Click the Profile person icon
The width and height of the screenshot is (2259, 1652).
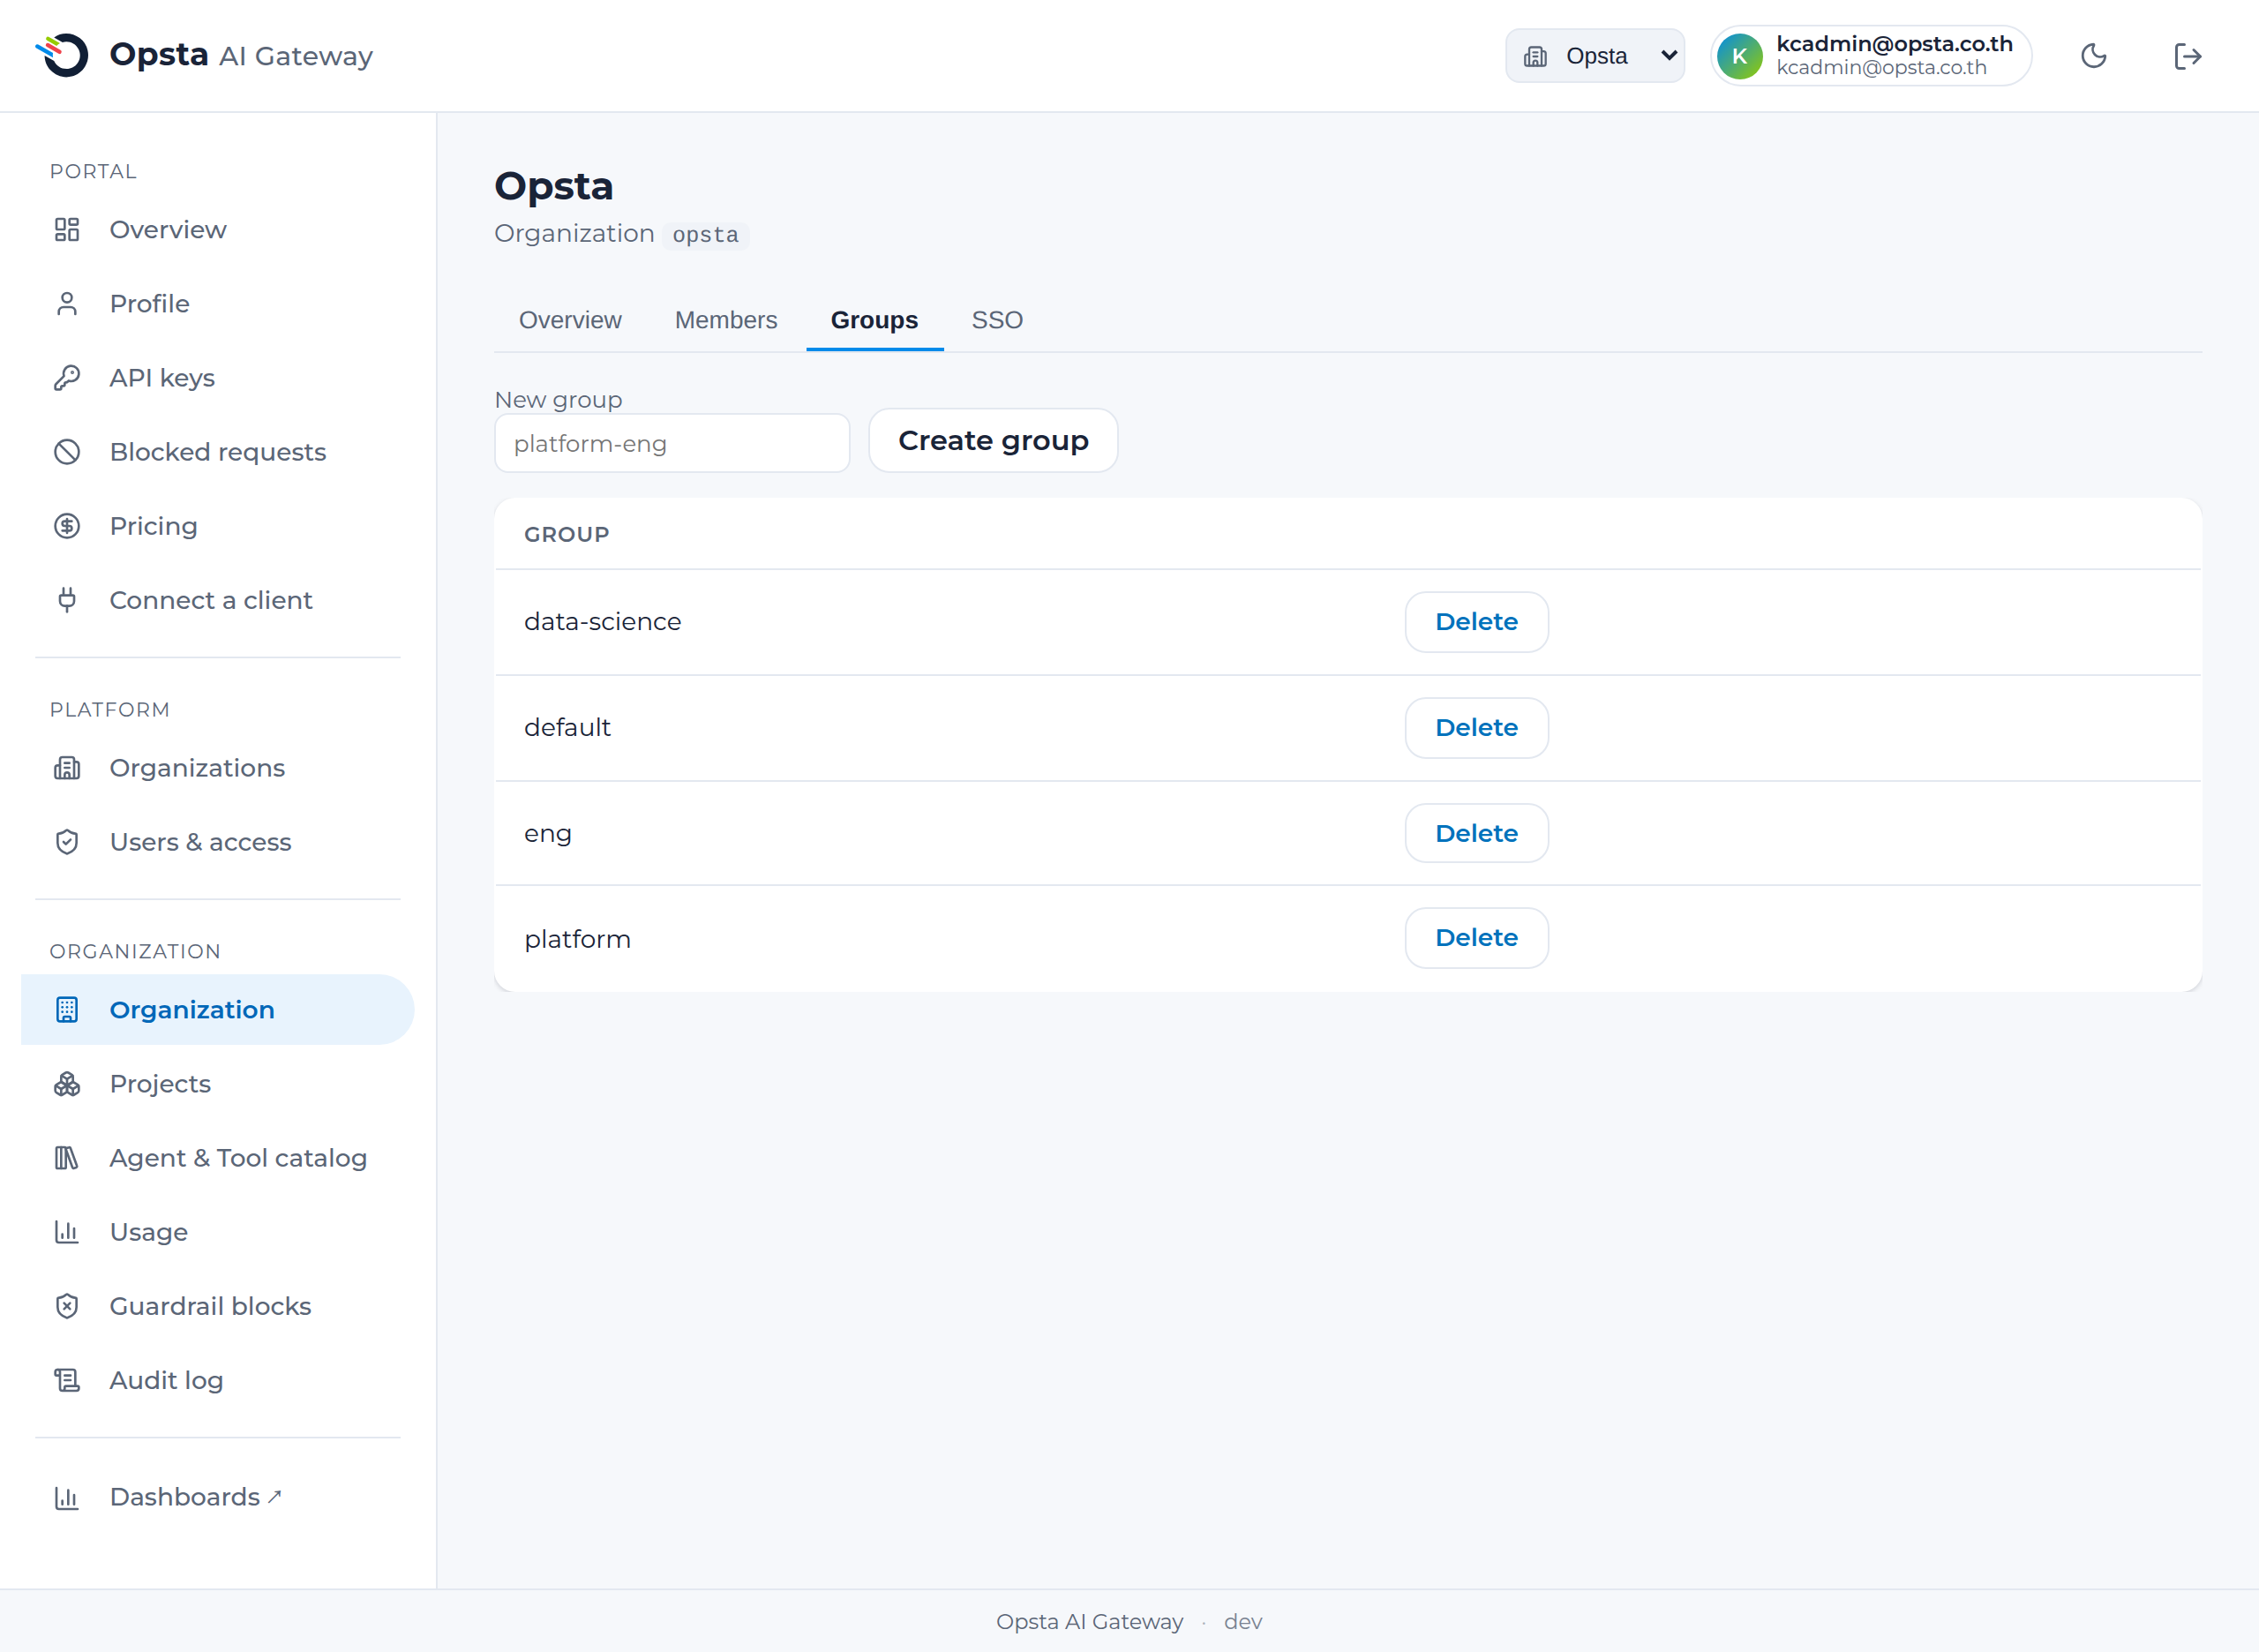click(x=67, y=304)
